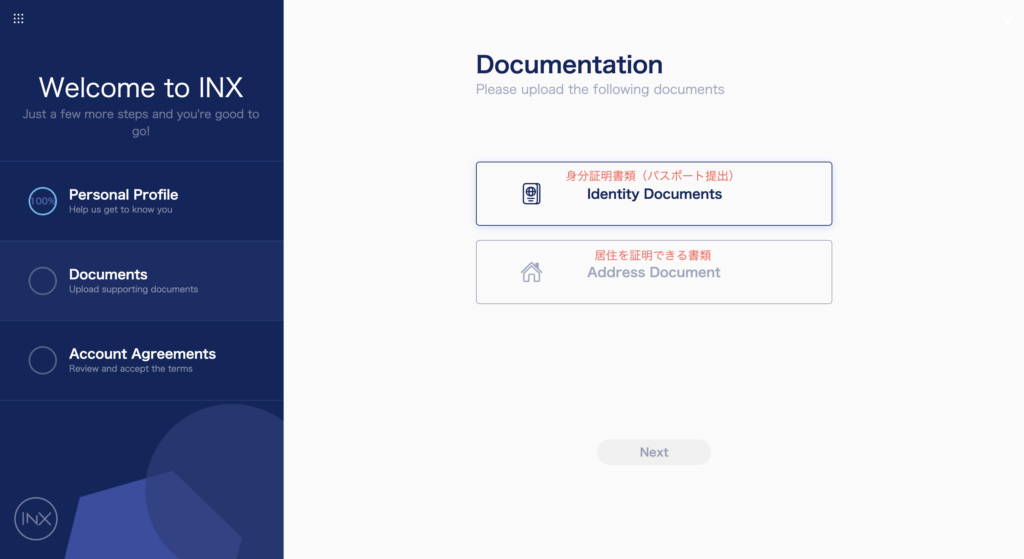Screen dimensions: 1024x559
Task: Go to Account Agreements step
Action: click(x=142, y=360)
